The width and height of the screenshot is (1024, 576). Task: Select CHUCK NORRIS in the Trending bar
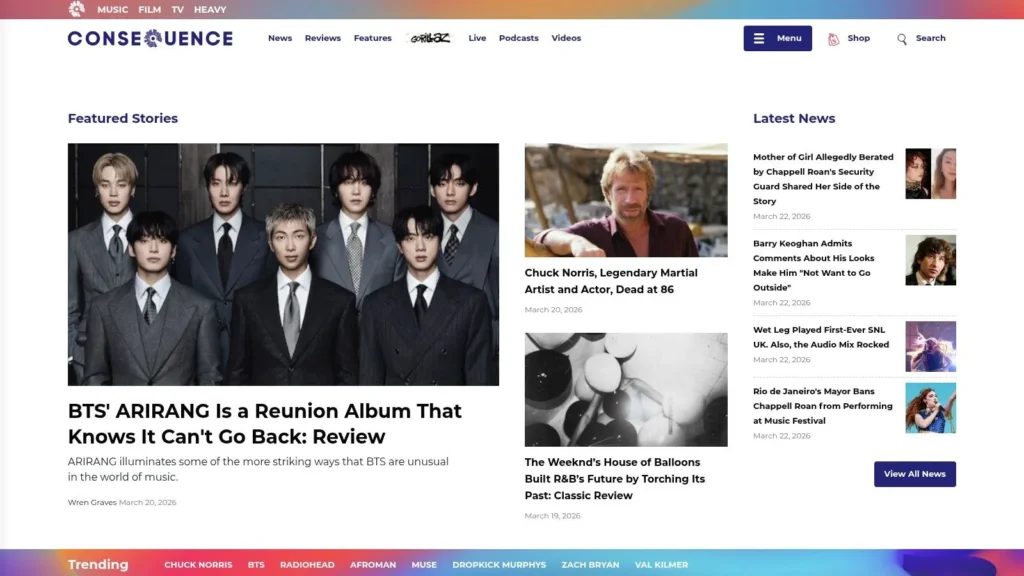[198, 564]
